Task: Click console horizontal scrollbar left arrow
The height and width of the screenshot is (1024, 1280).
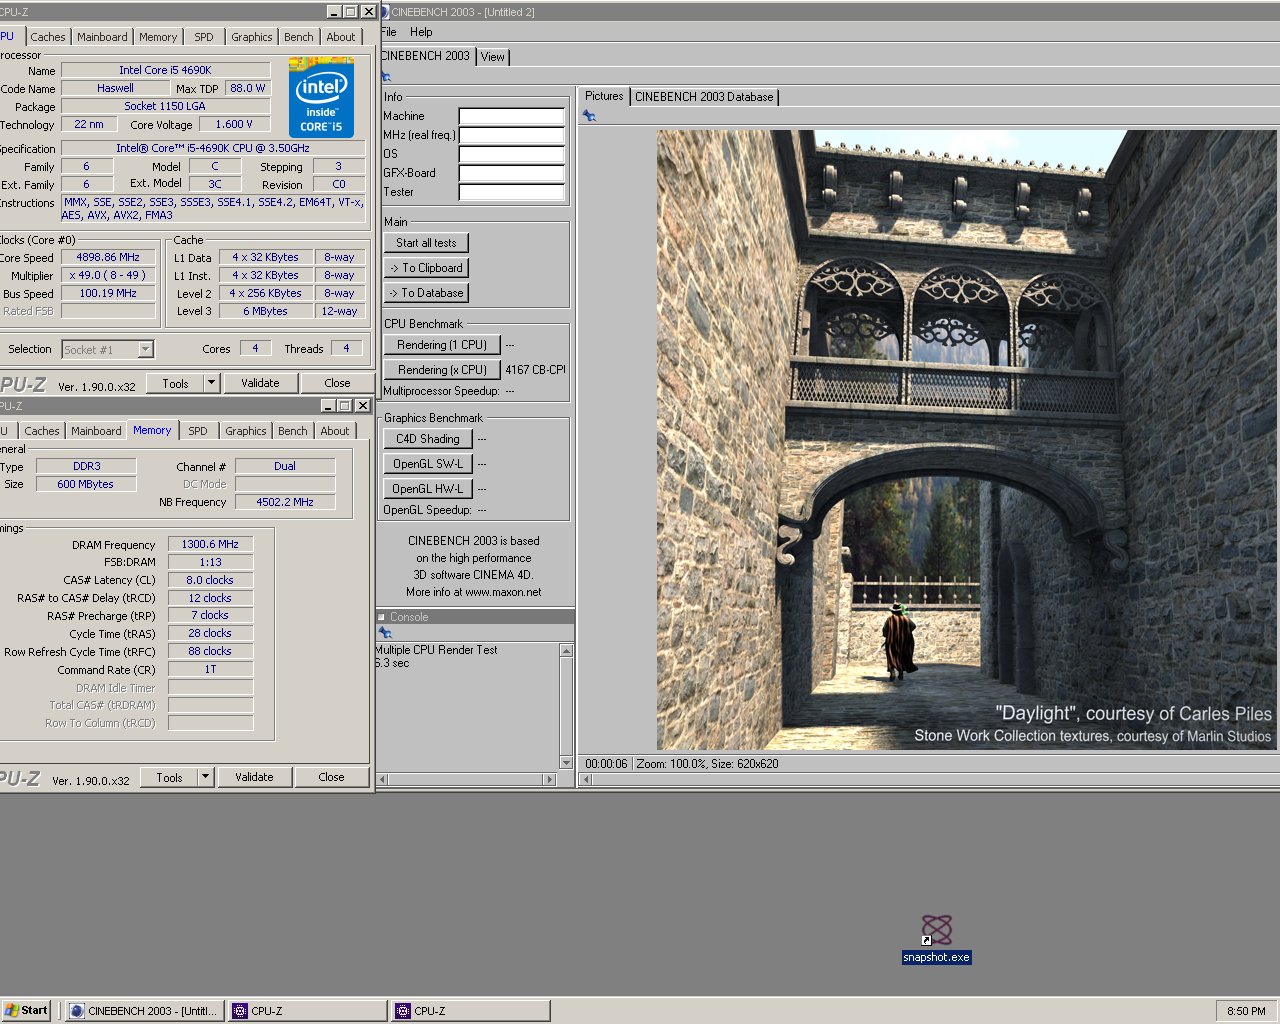Action: (x=383, y=779)
